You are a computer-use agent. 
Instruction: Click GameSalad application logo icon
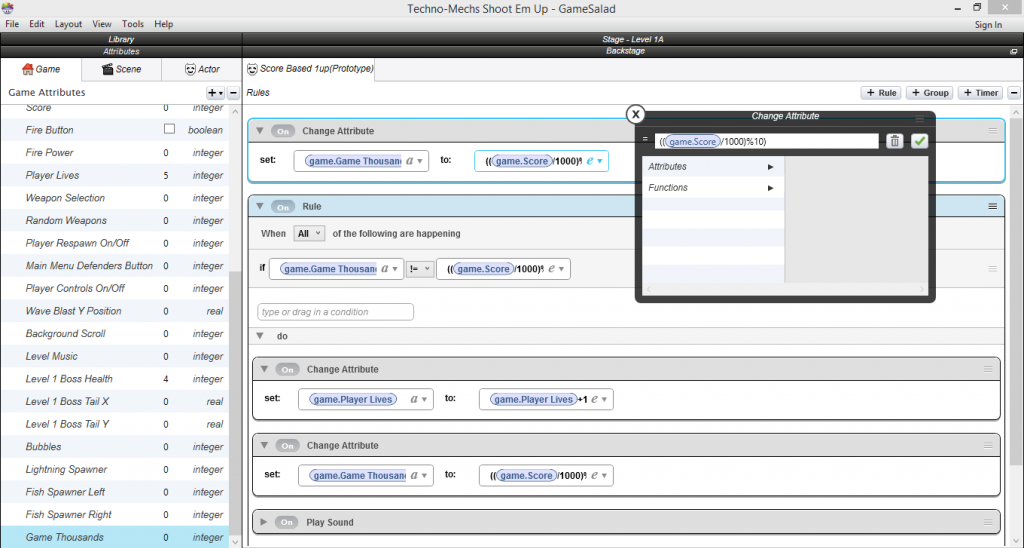pyautogui.click(x=7, y=8)
